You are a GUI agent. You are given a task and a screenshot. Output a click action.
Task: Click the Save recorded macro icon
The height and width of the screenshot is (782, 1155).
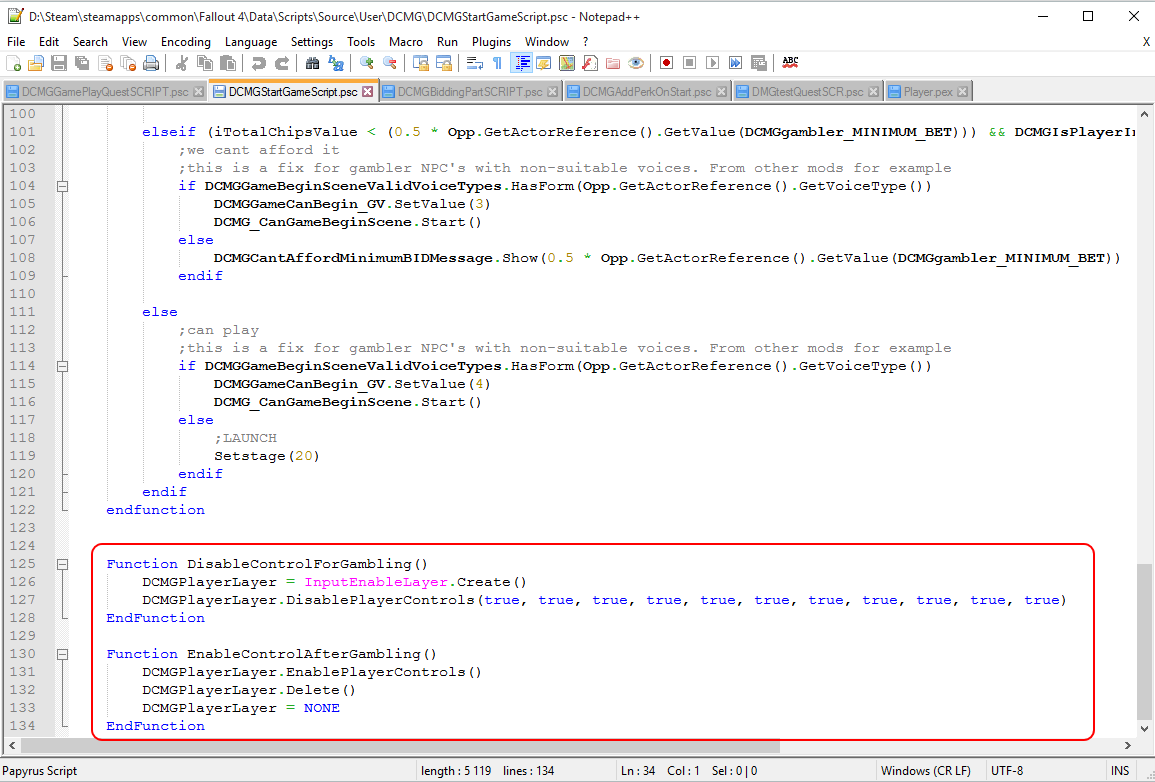tap(759, 63)
